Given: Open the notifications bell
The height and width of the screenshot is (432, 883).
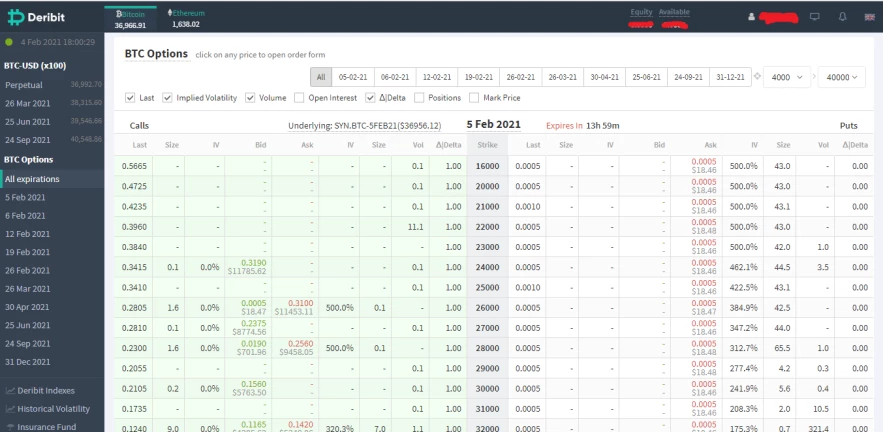Looking at the screenshot, I should [x=842, y=17].
